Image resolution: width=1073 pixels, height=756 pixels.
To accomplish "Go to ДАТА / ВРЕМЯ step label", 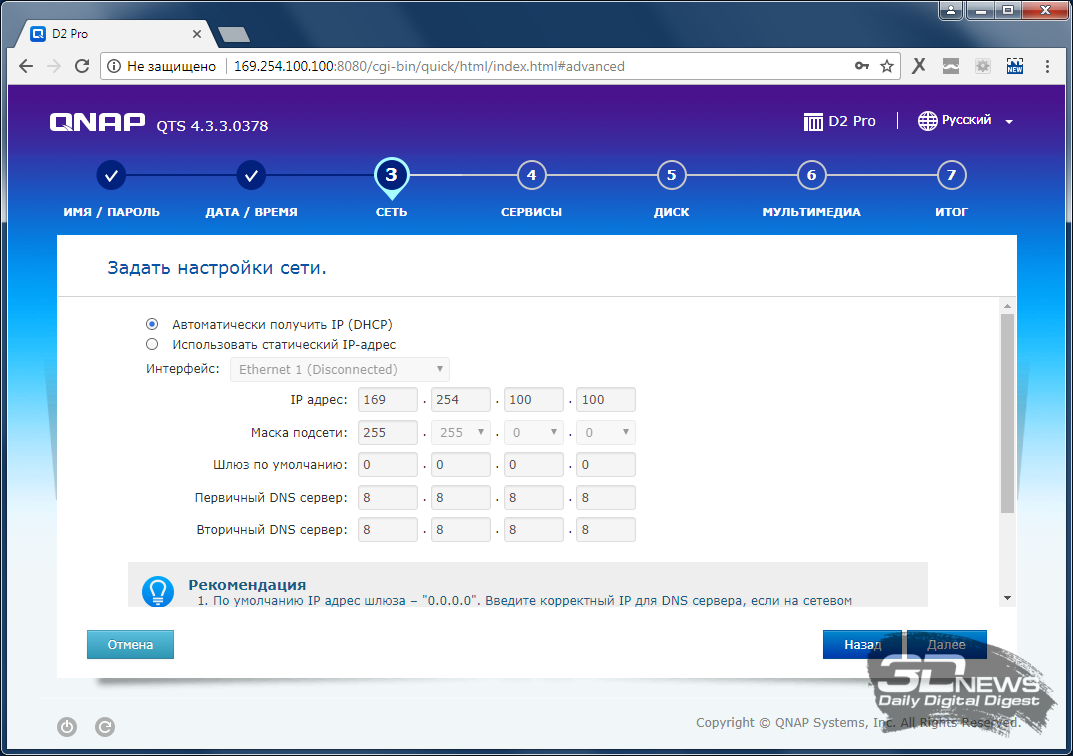I will point(251,212).
